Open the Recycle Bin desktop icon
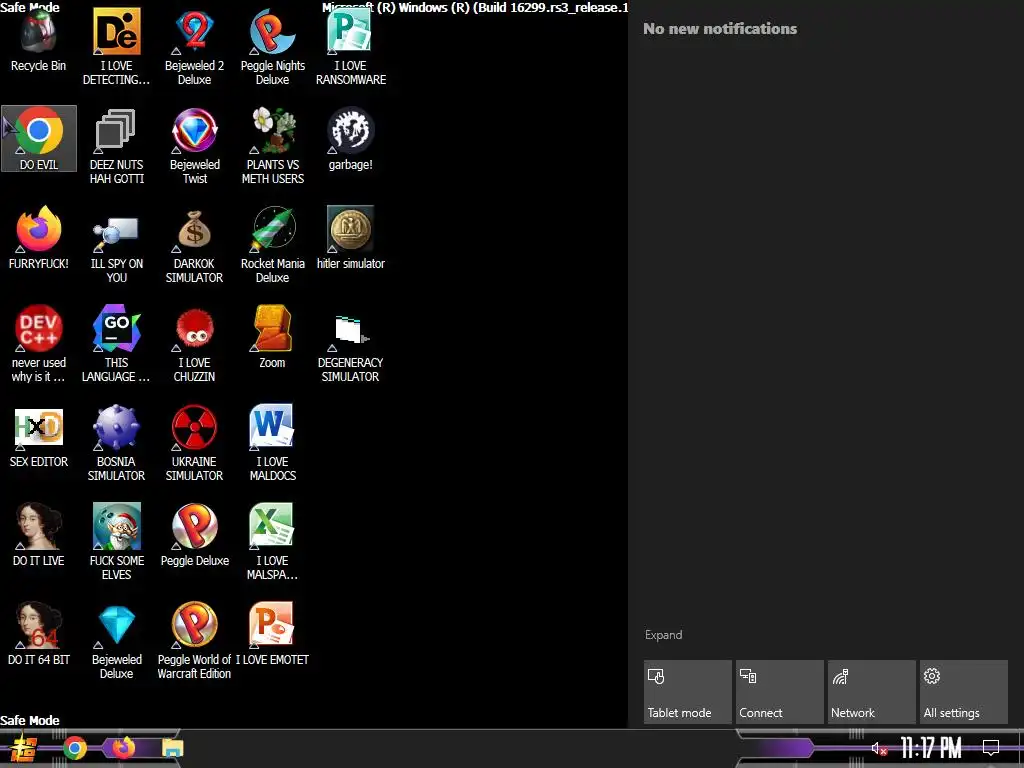The height and width of the screenshot is (768, 1024). coord(39,40)
